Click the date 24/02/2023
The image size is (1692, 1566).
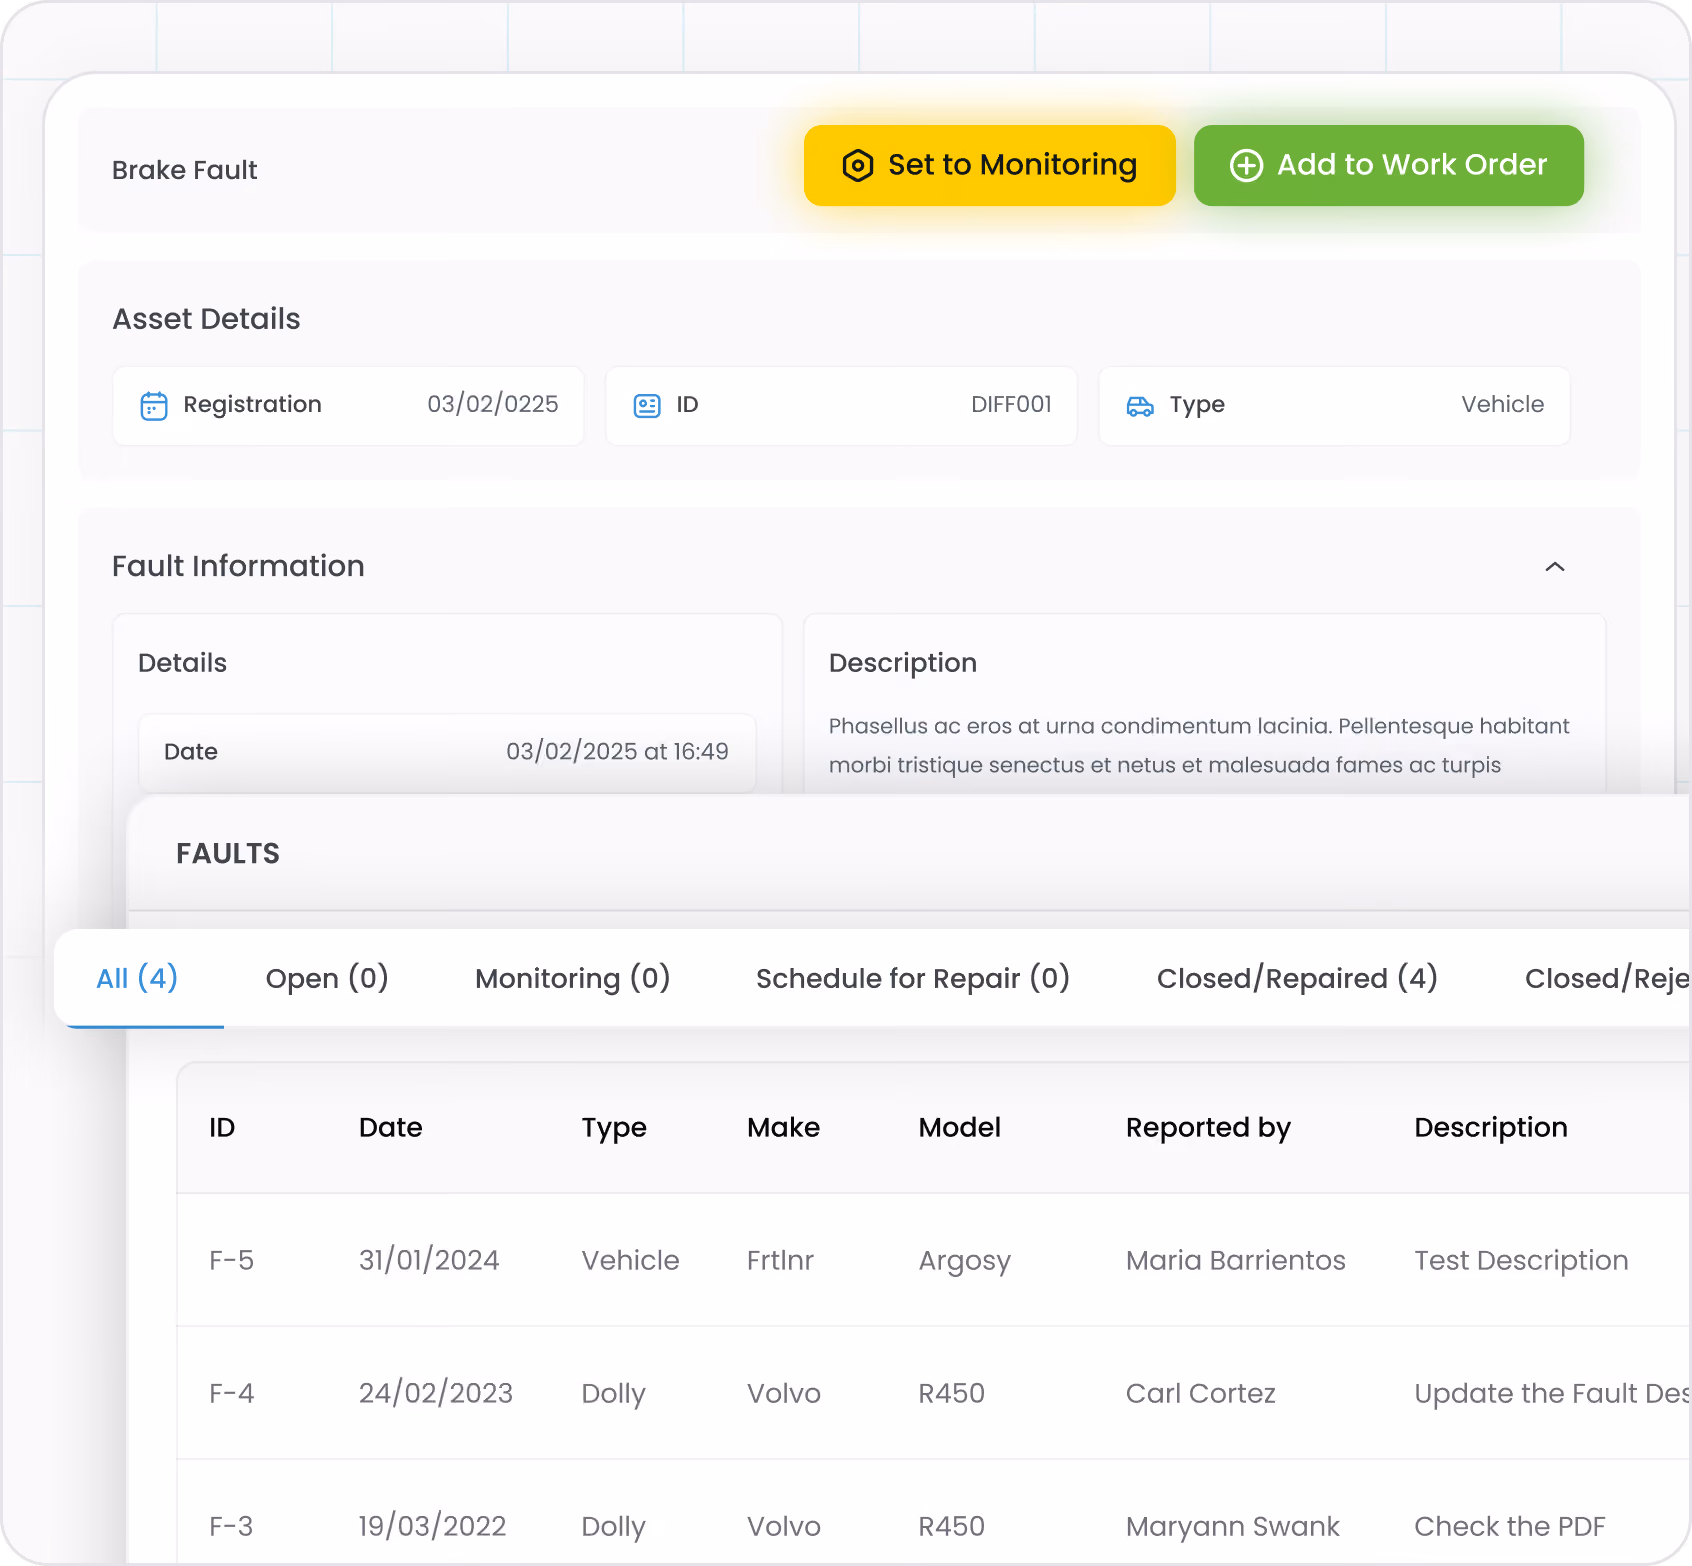435,1393
